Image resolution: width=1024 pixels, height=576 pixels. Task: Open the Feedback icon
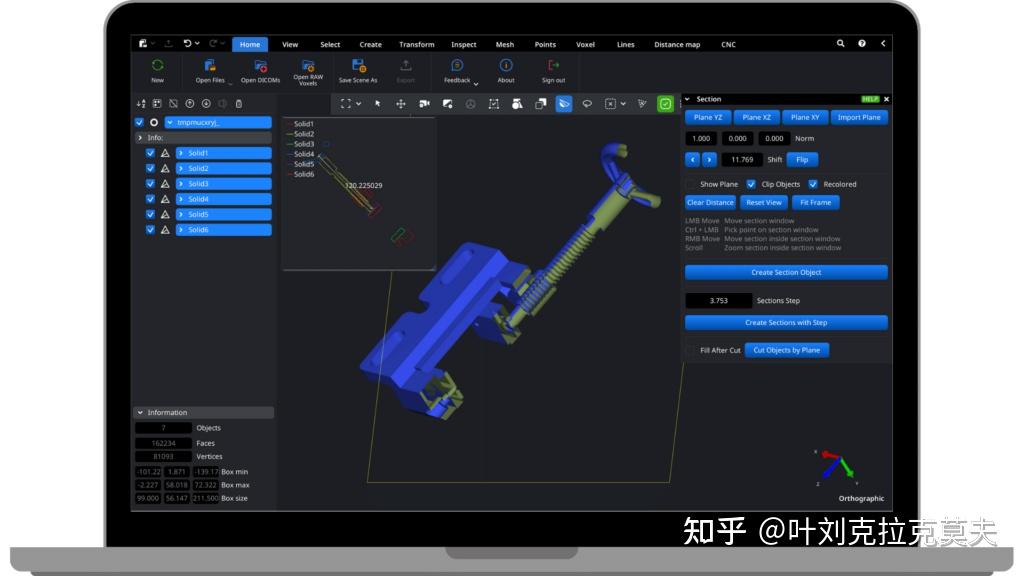[x=457, y=65]
